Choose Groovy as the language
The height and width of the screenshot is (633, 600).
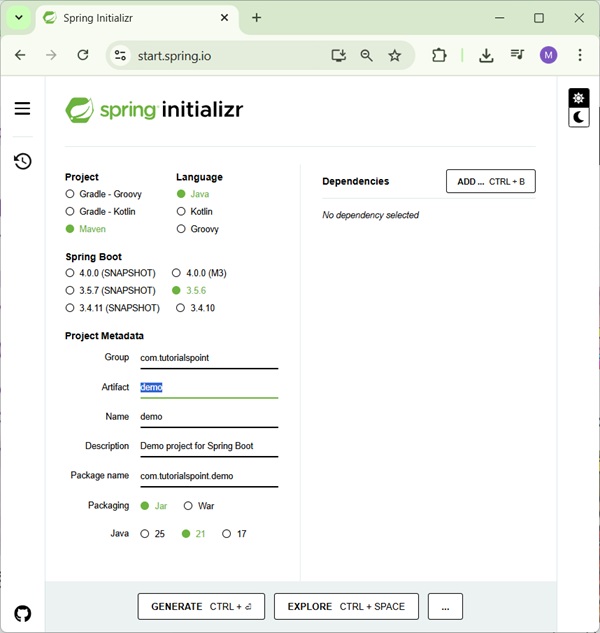tap(197, 229)
